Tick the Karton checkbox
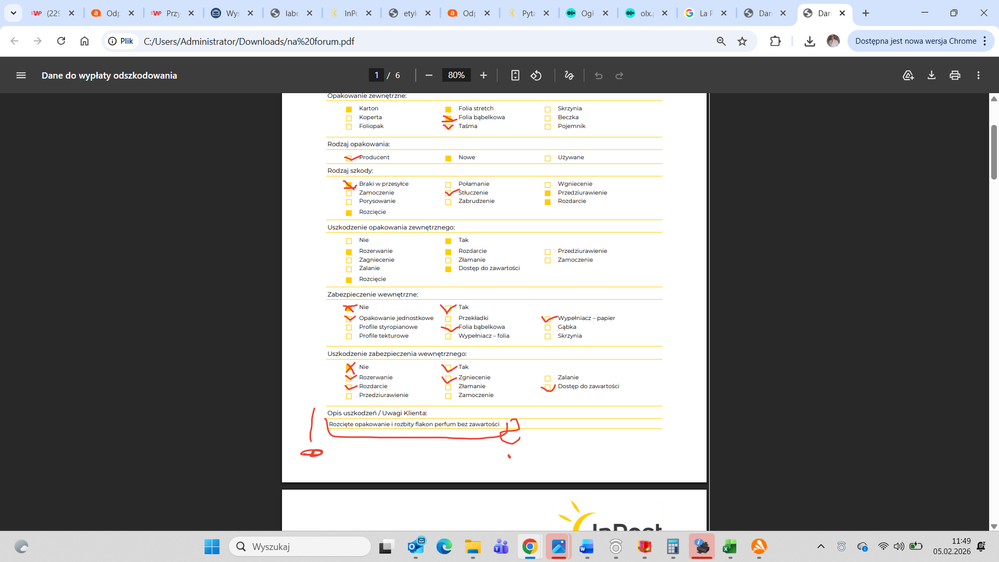 pyautogui.click(x=349, y=109)
